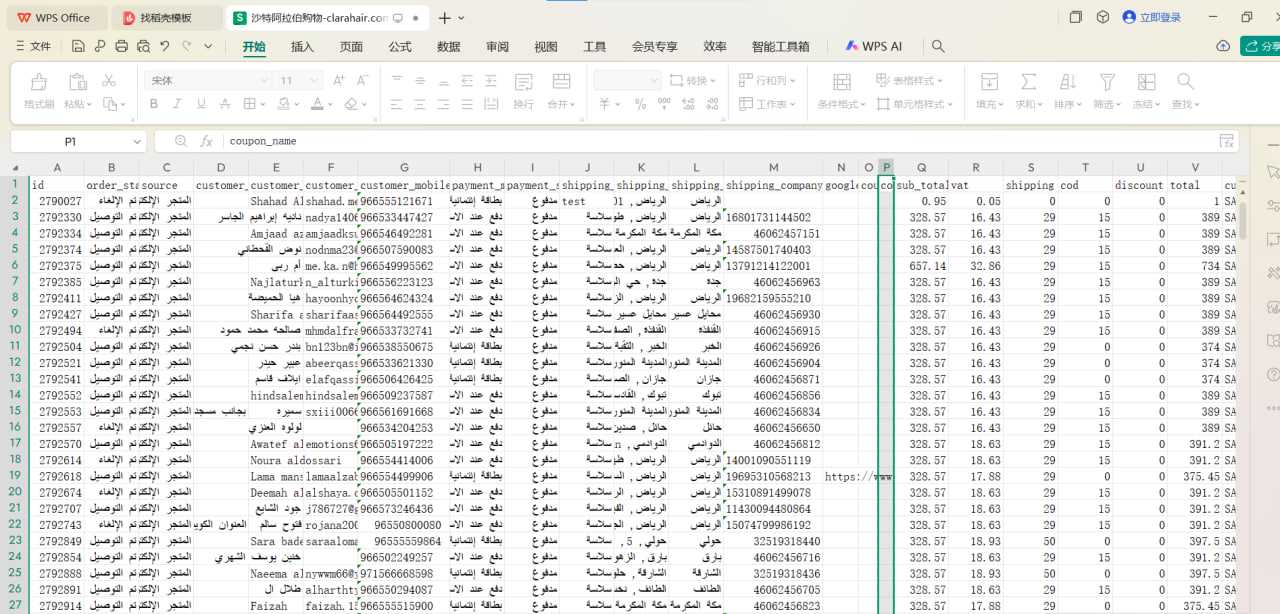The width and height of the screenshot is (1280, 614).
Task: Click the Find (查找) magnifier in ribbon
Action: 1185,82
